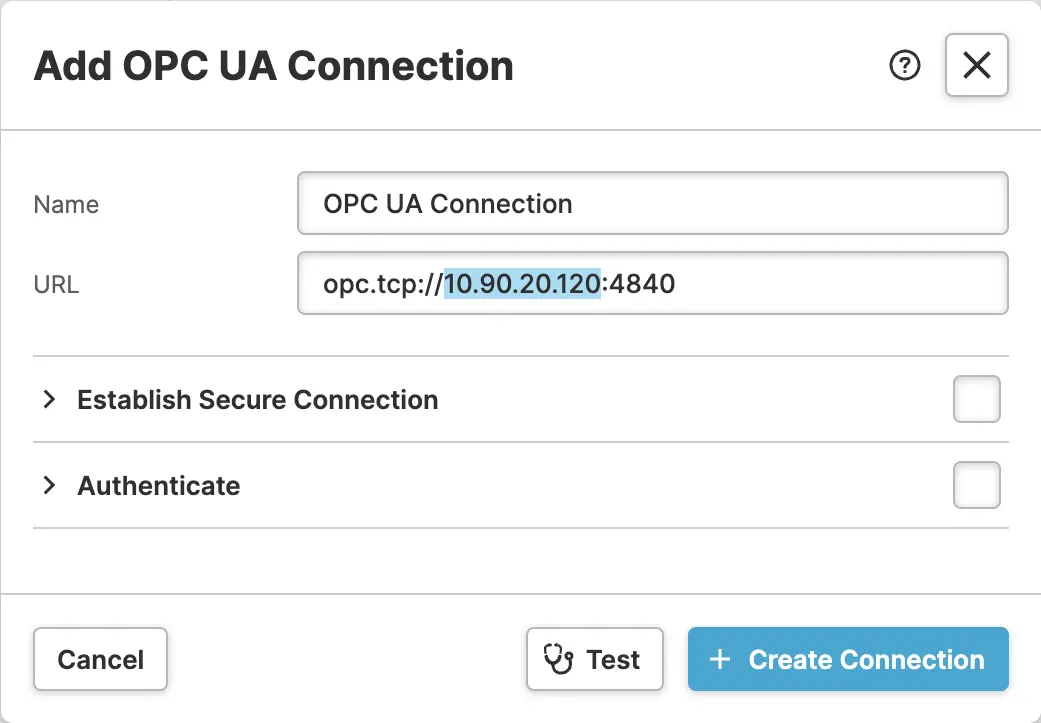Click the Name field label
The width and height of the screenshot is (1041, 723).
(x=66, y=205)
